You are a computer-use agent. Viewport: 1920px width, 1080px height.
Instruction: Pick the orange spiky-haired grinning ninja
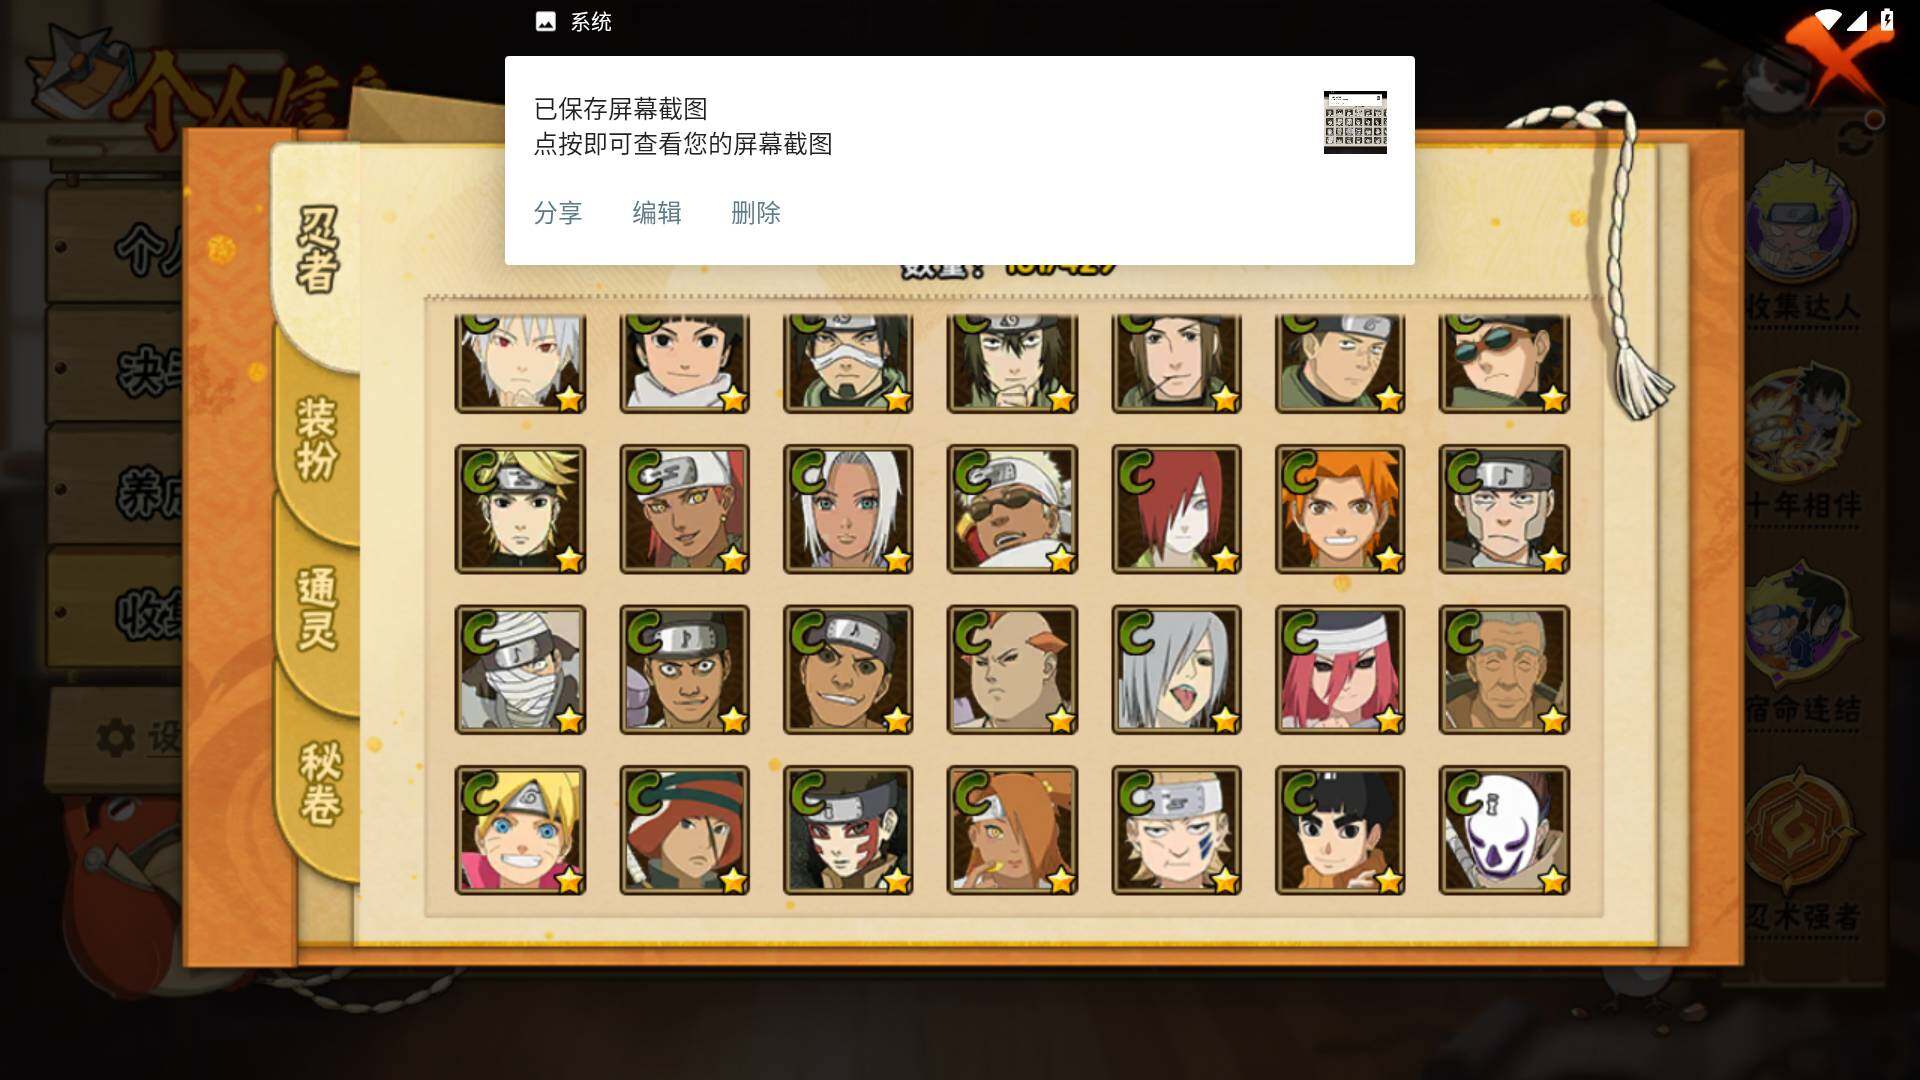[x=1340, y=509]
